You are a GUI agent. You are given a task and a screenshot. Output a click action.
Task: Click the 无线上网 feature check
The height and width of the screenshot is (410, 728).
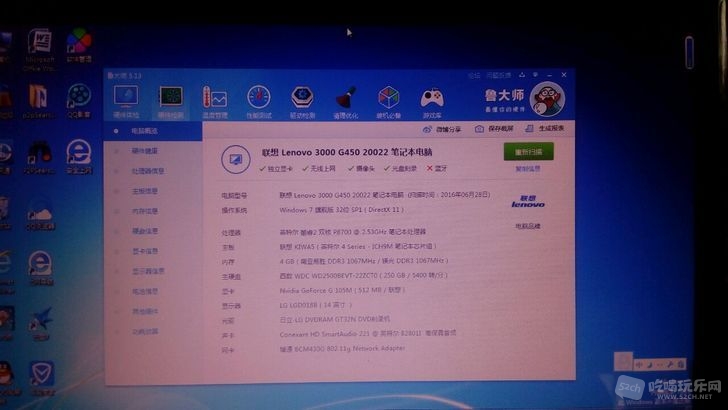(x=318, y=169)
